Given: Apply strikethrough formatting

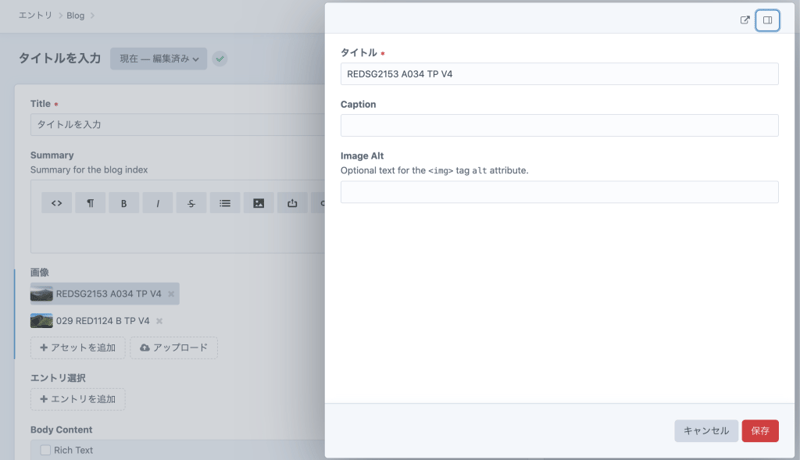Looking at the screenshot, I should [191, 203].
